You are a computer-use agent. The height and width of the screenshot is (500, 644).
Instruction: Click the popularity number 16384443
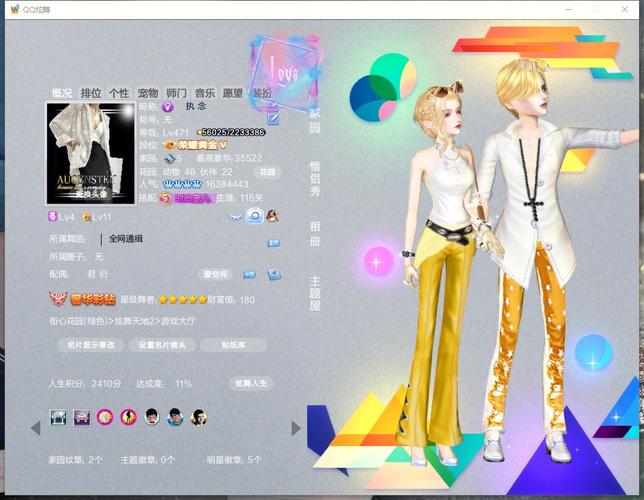click(x=227, y=184)
